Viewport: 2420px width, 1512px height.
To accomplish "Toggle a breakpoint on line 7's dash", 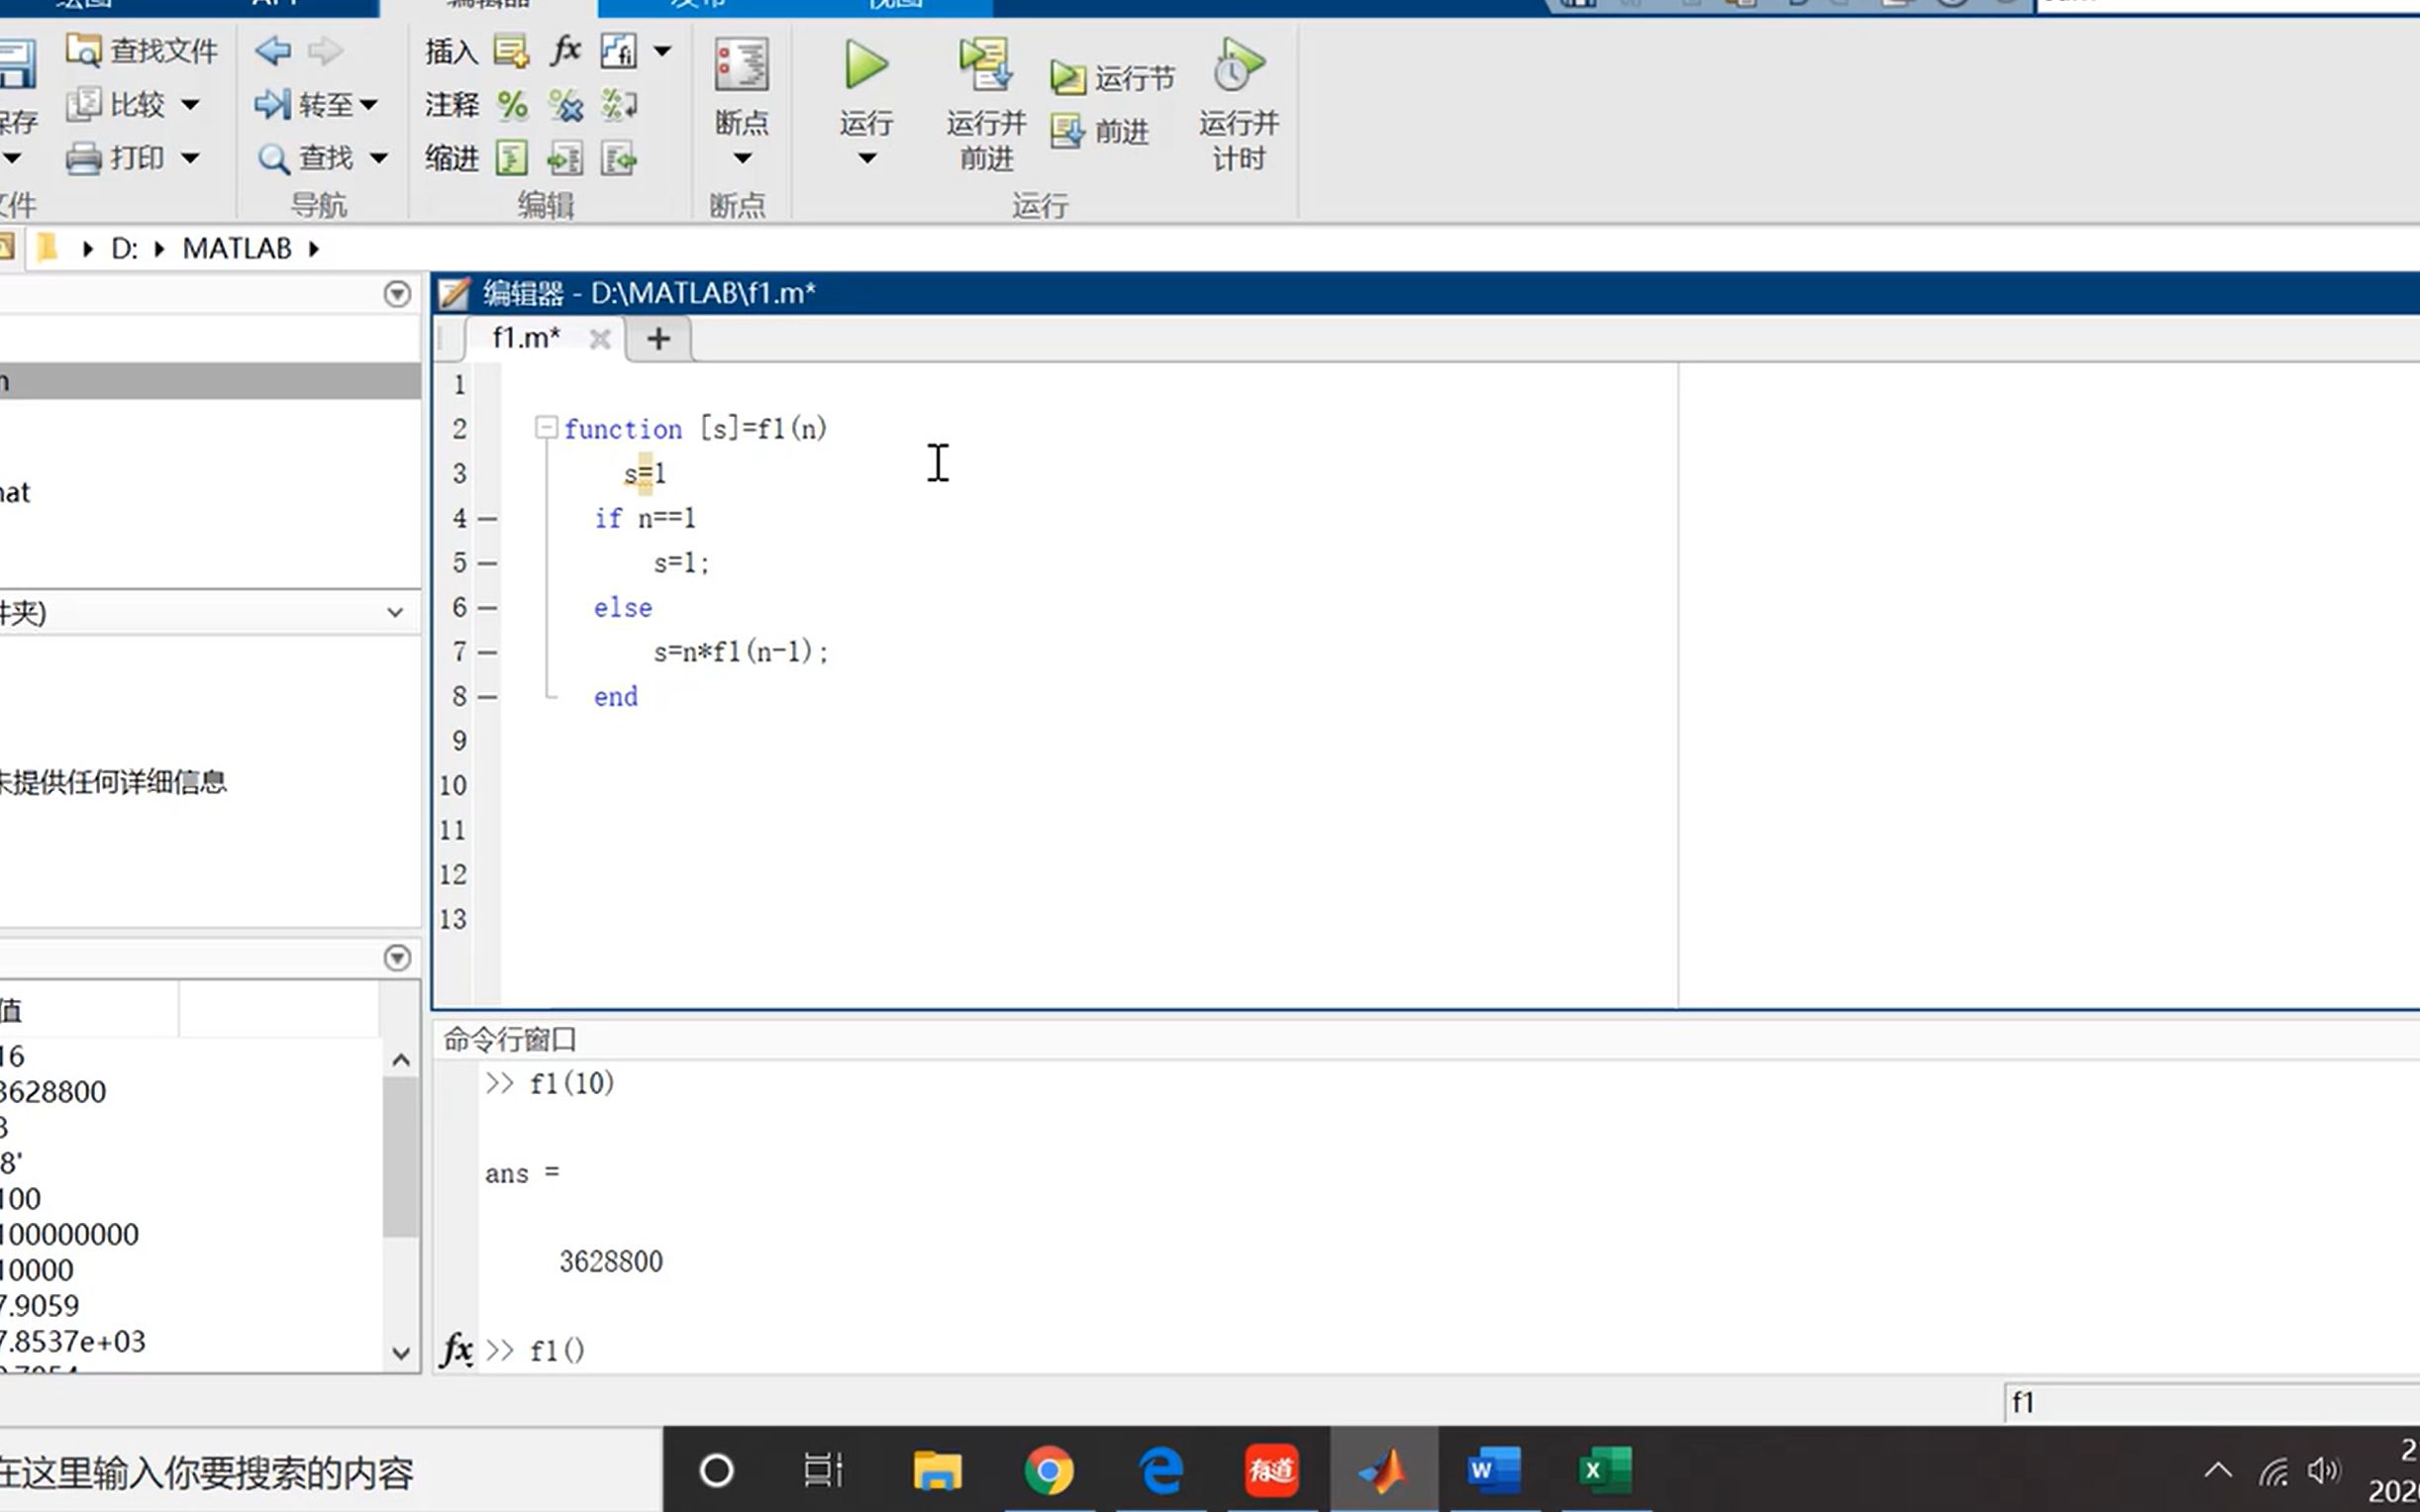I will 488,653.
